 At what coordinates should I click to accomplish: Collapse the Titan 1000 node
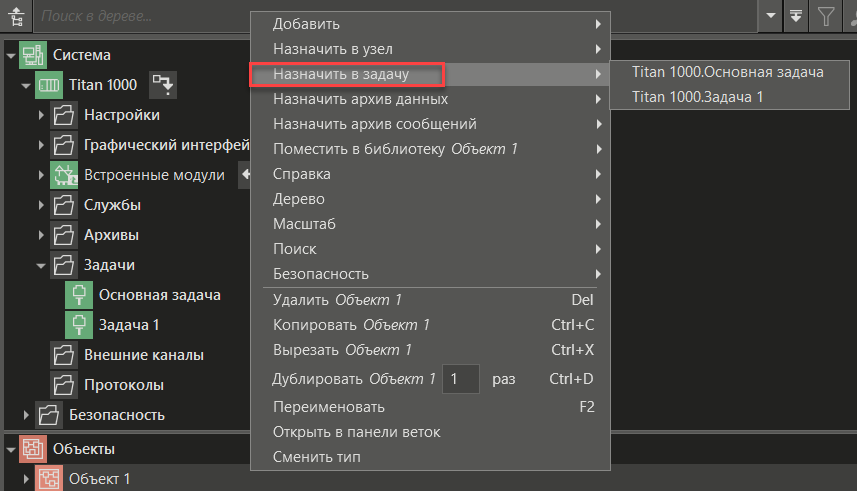pyautogui.click(x=26, y=85)
